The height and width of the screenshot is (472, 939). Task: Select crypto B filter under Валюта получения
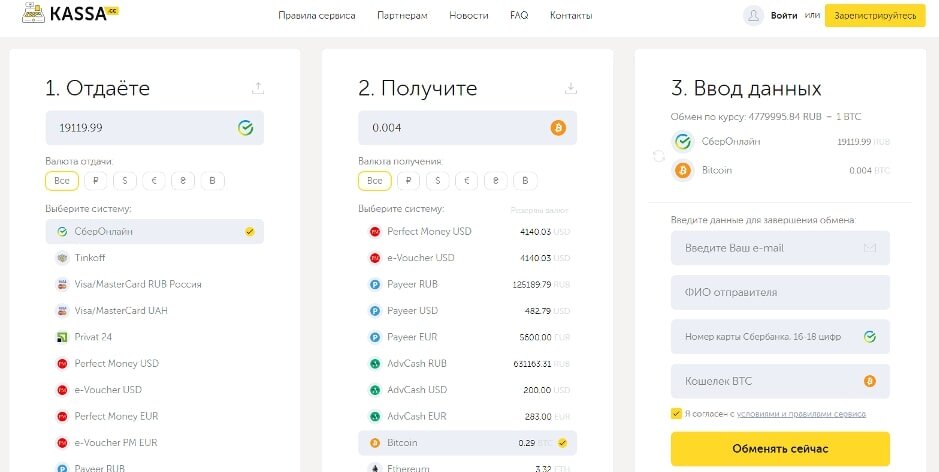525,181
